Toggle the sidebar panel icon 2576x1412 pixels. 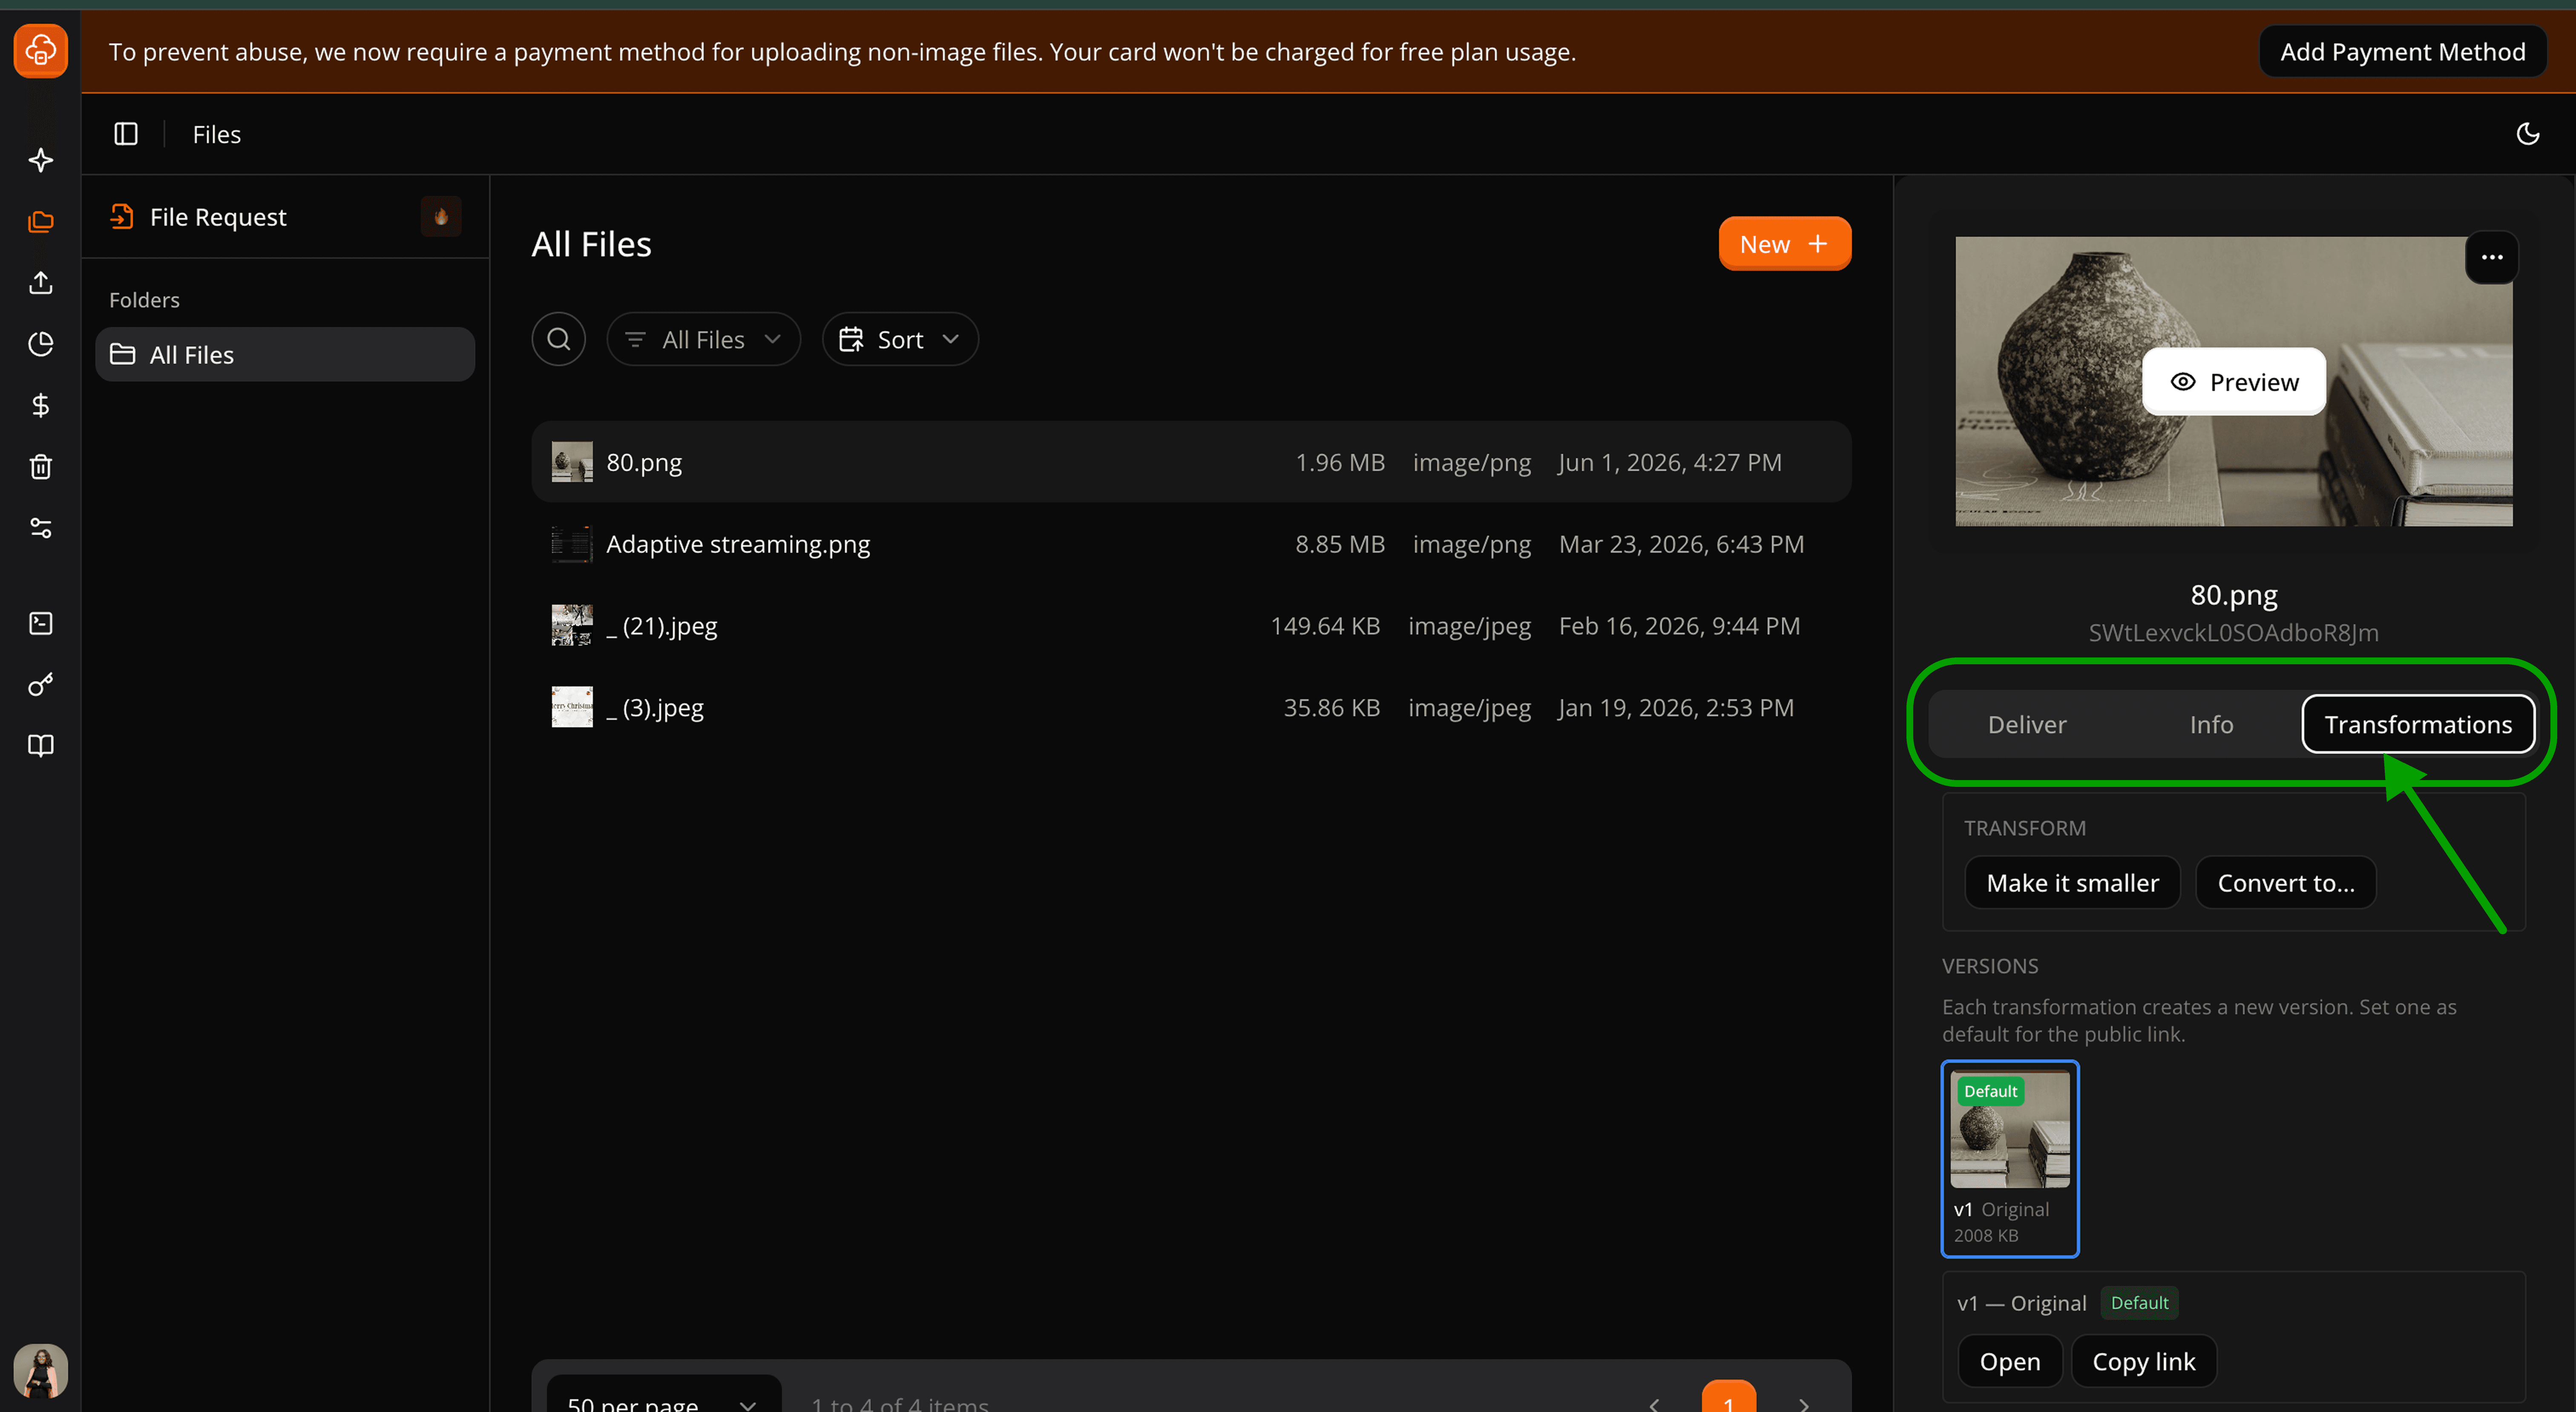[x=126, y=134]
